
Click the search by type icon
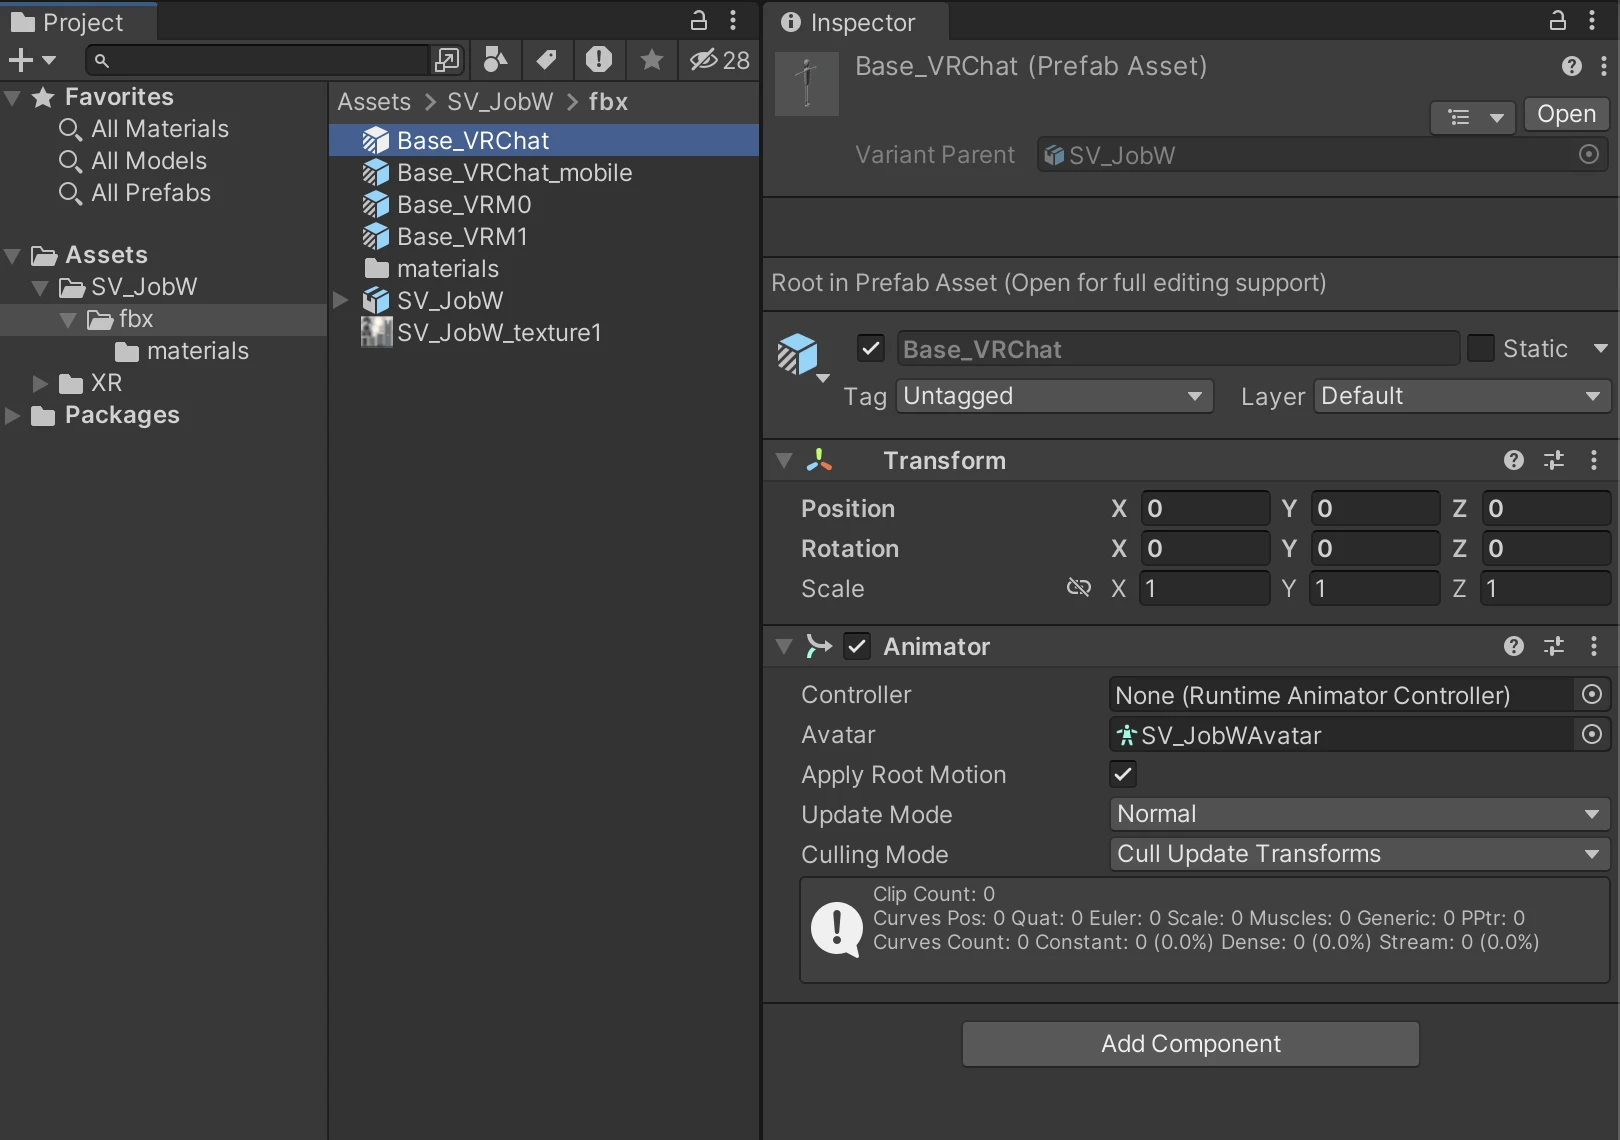[x=495, y=60]
